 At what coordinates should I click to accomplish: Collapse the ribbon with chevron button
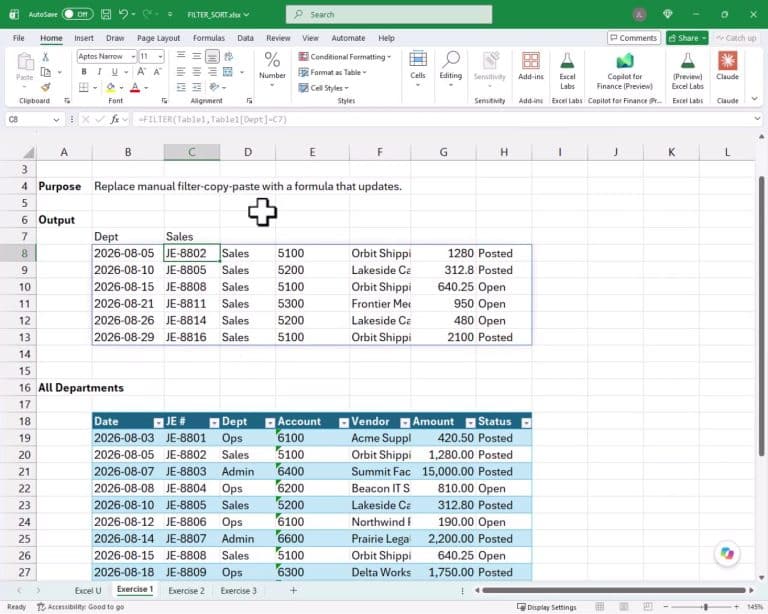754,99
